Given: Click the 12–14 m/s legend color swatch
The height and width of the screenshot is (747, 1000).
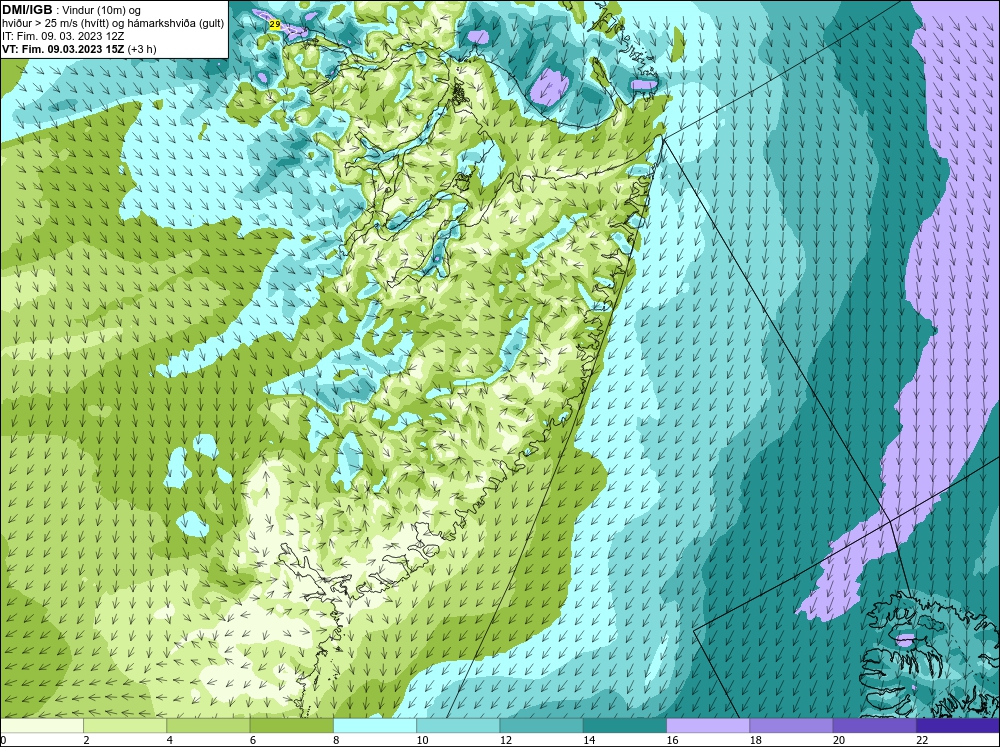Looking at the screenshot, I should 541,726.
